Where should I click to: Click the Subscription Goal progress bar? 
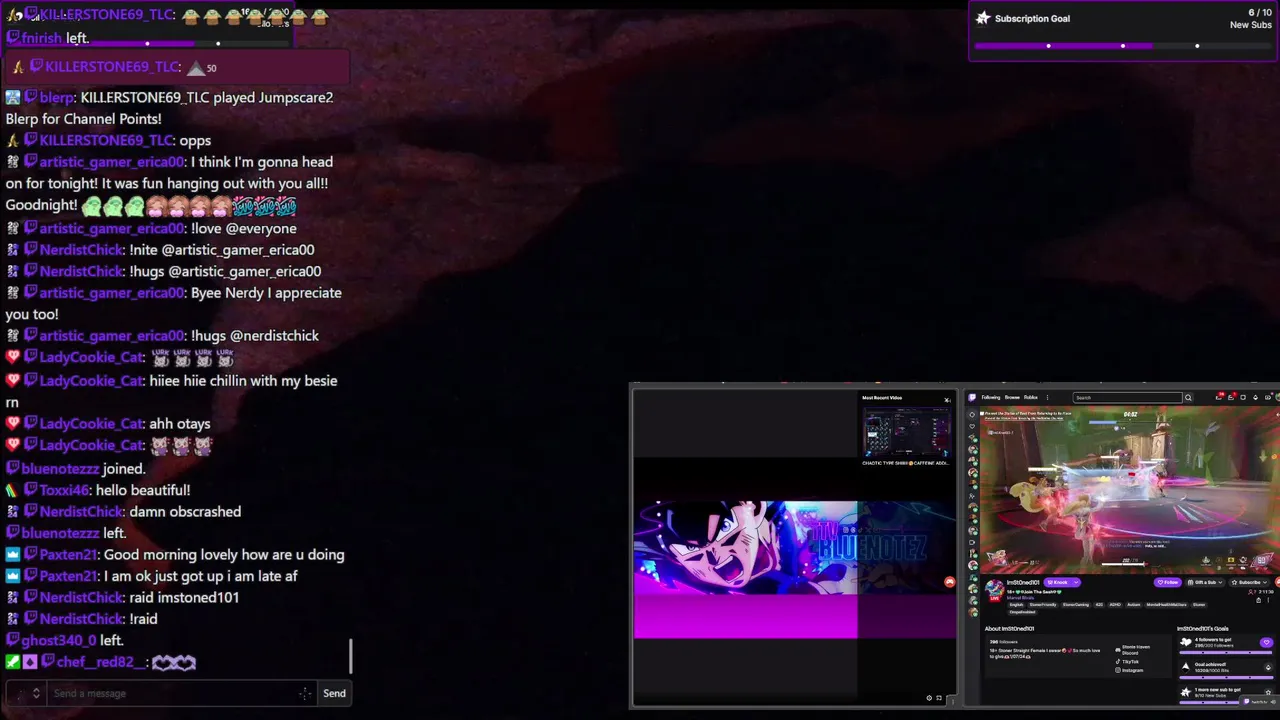point(1123,46)
